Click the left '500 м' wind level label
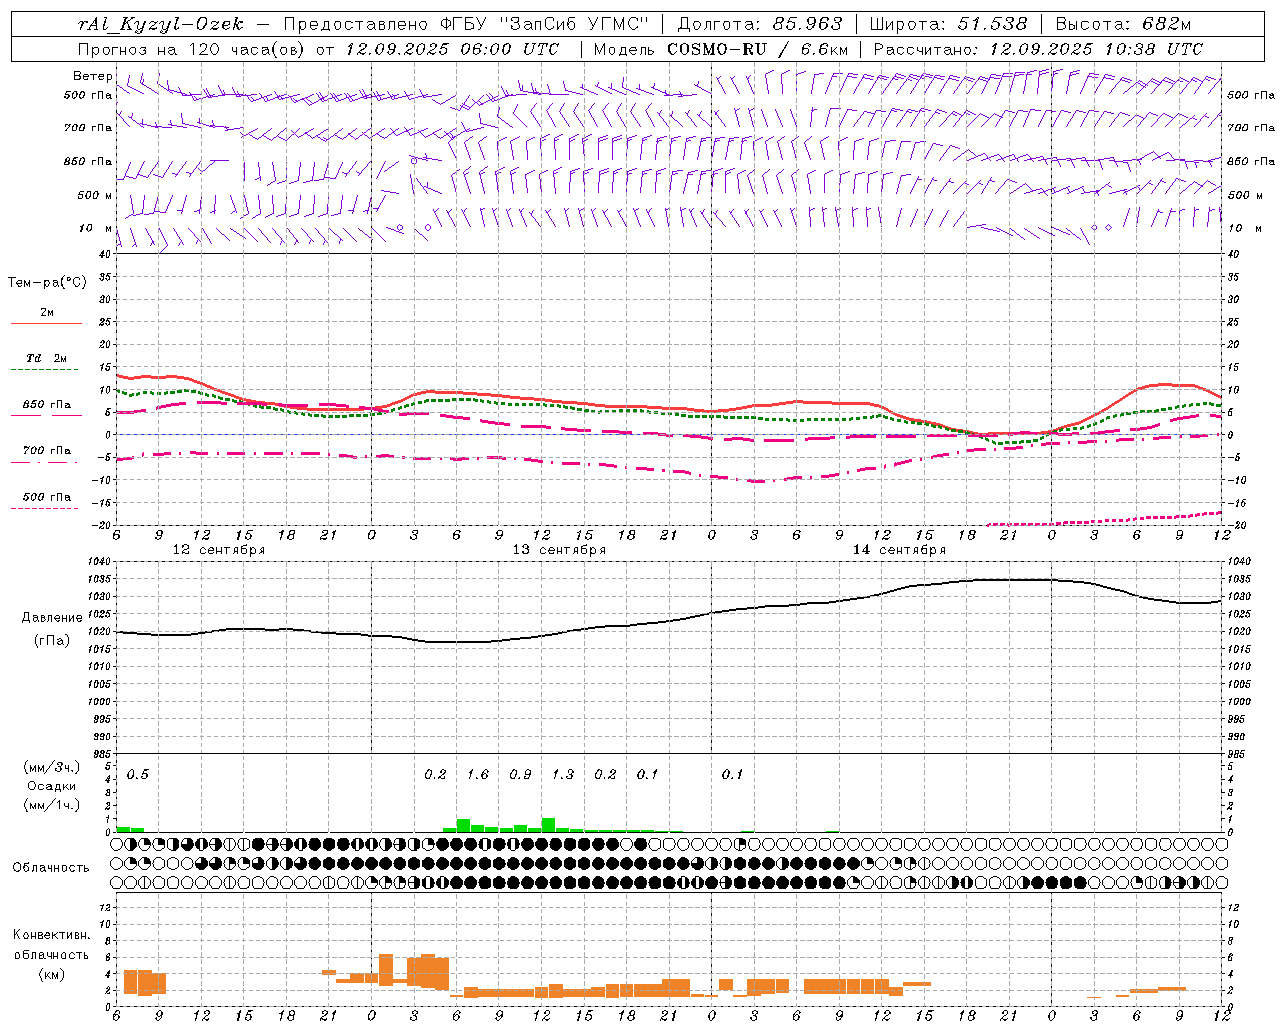The image size is (1280, 1024). [95, 195]
